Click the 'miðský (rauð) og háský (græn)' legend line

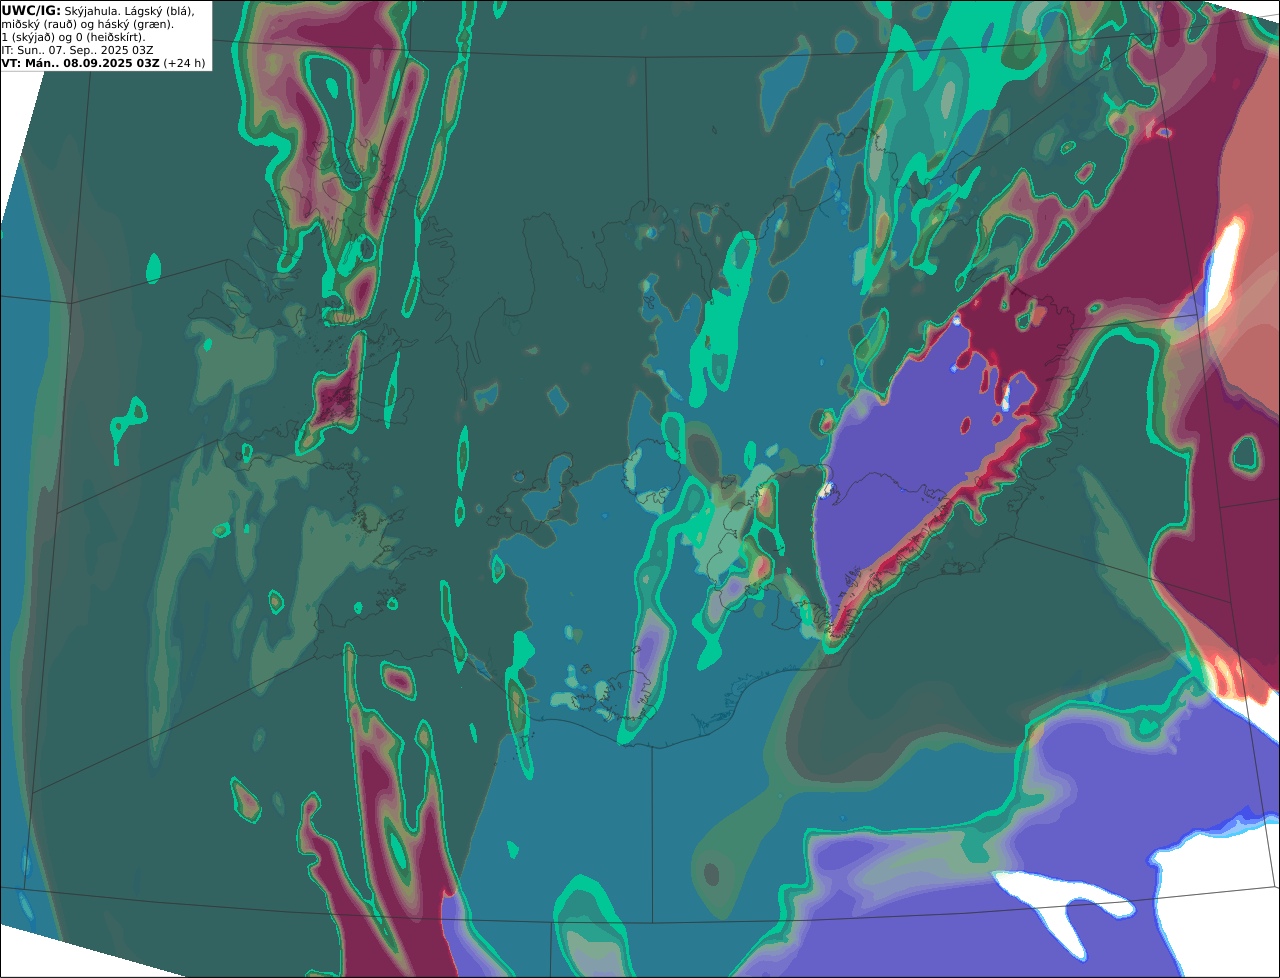pos(87,24)
